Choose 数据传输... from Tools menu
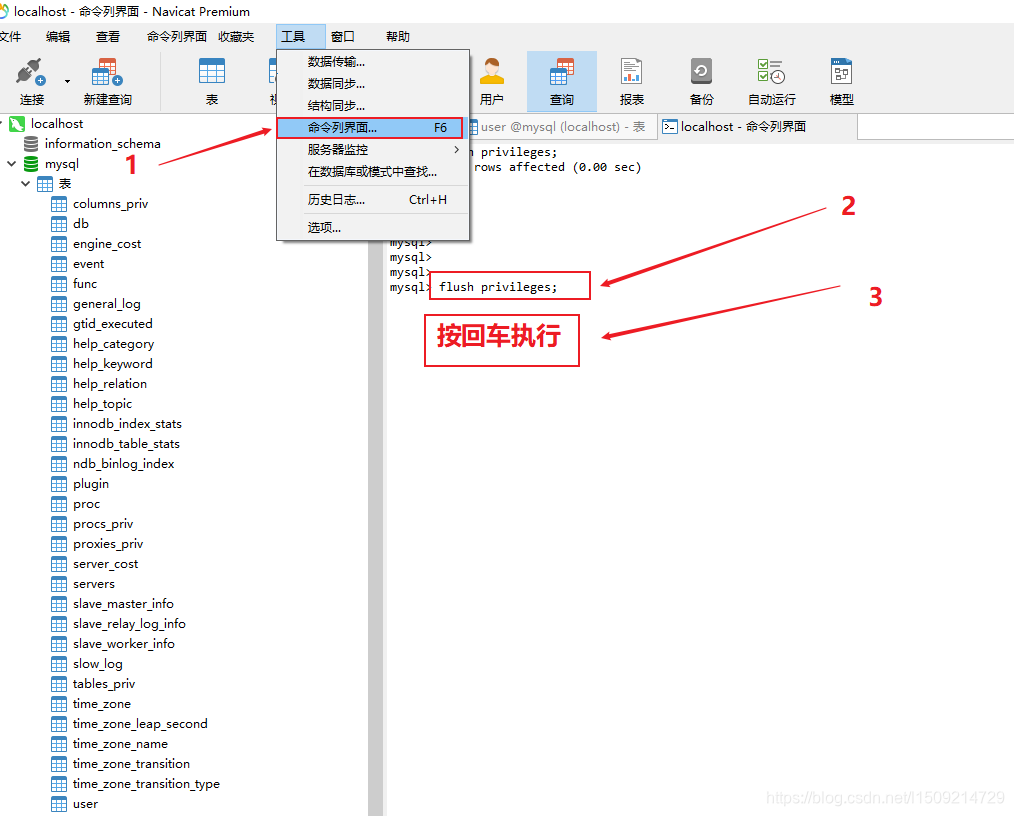This screenshot has height=816, width=1014. 372,62
